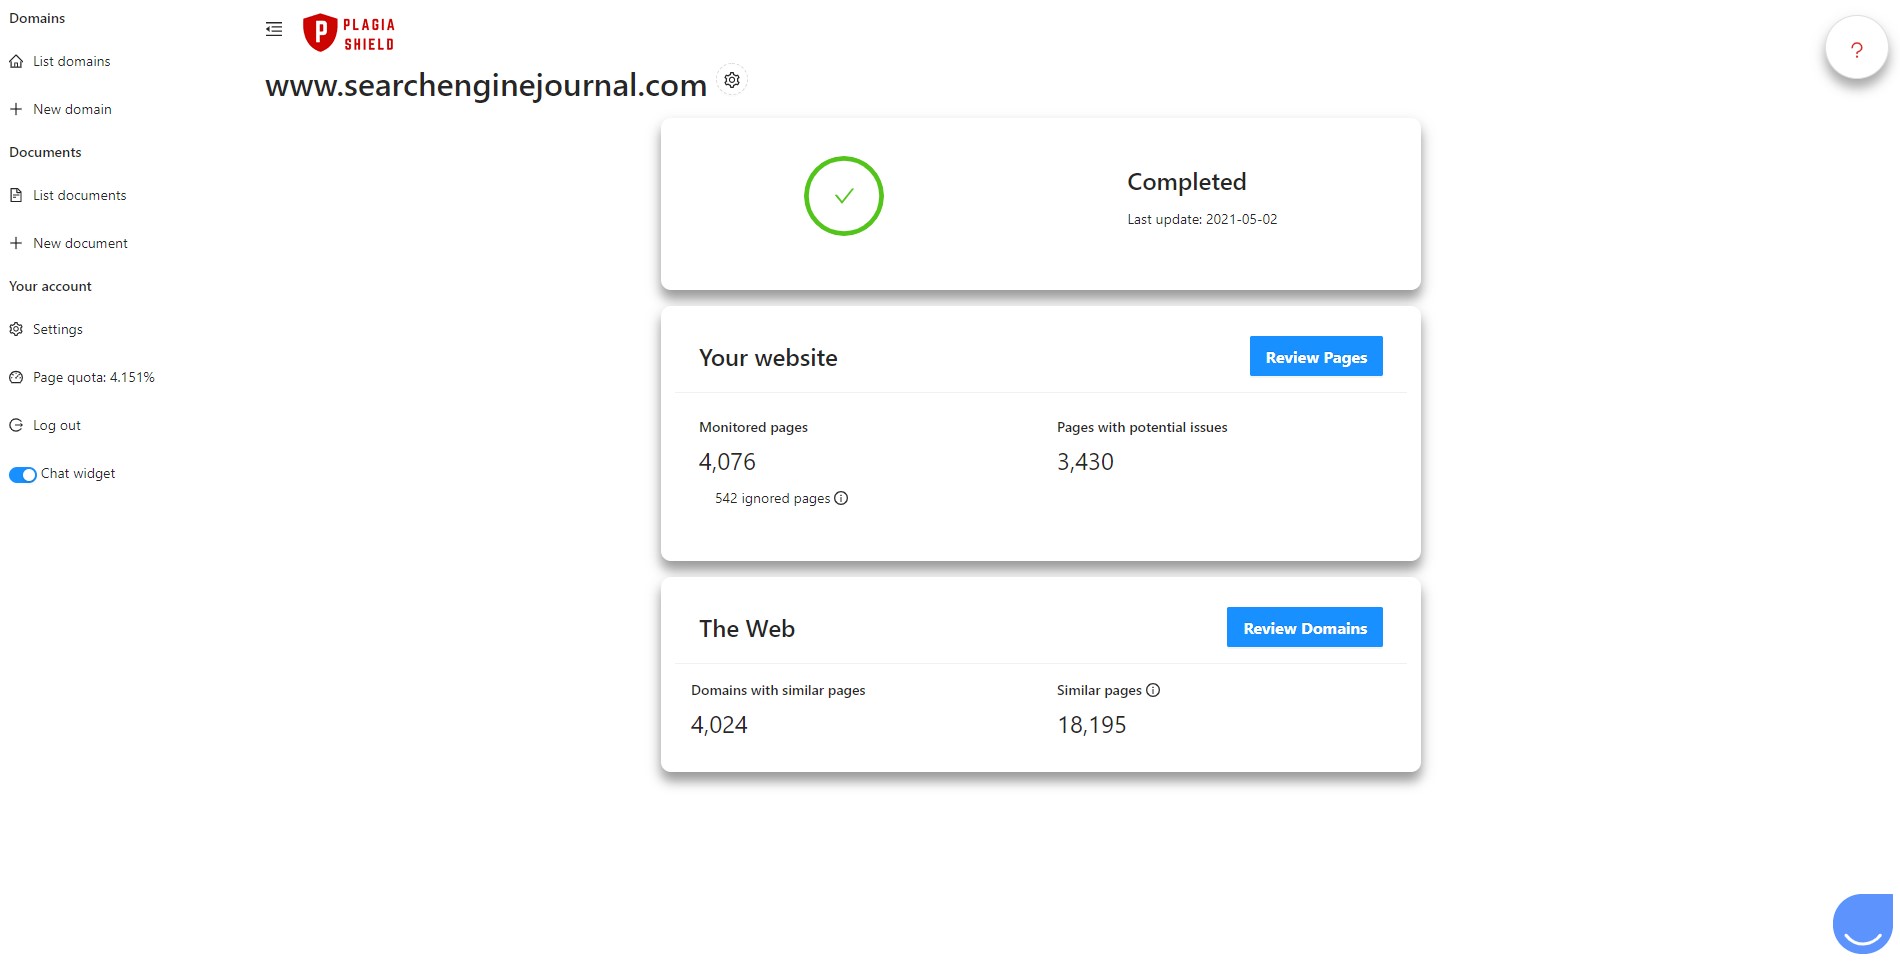This screenshot has height=973, width=1900.
Task: Click the info icon next to Similar pages
Action: [1153, 690]
